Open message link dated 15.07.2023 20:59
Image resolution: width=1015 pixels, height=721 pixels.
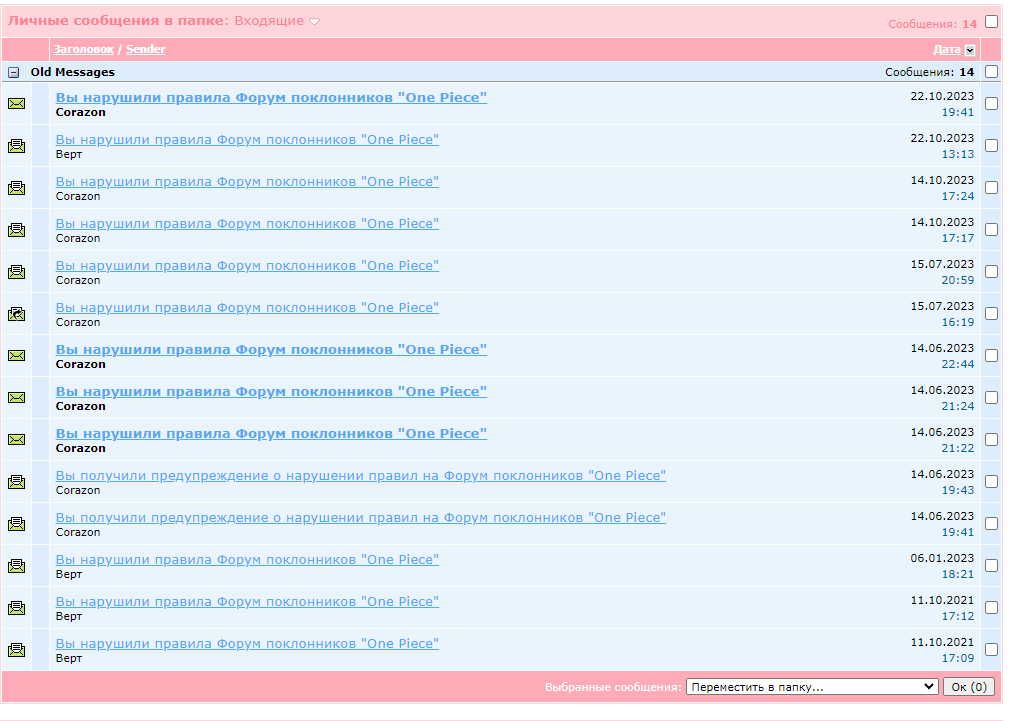pos(247,266)
